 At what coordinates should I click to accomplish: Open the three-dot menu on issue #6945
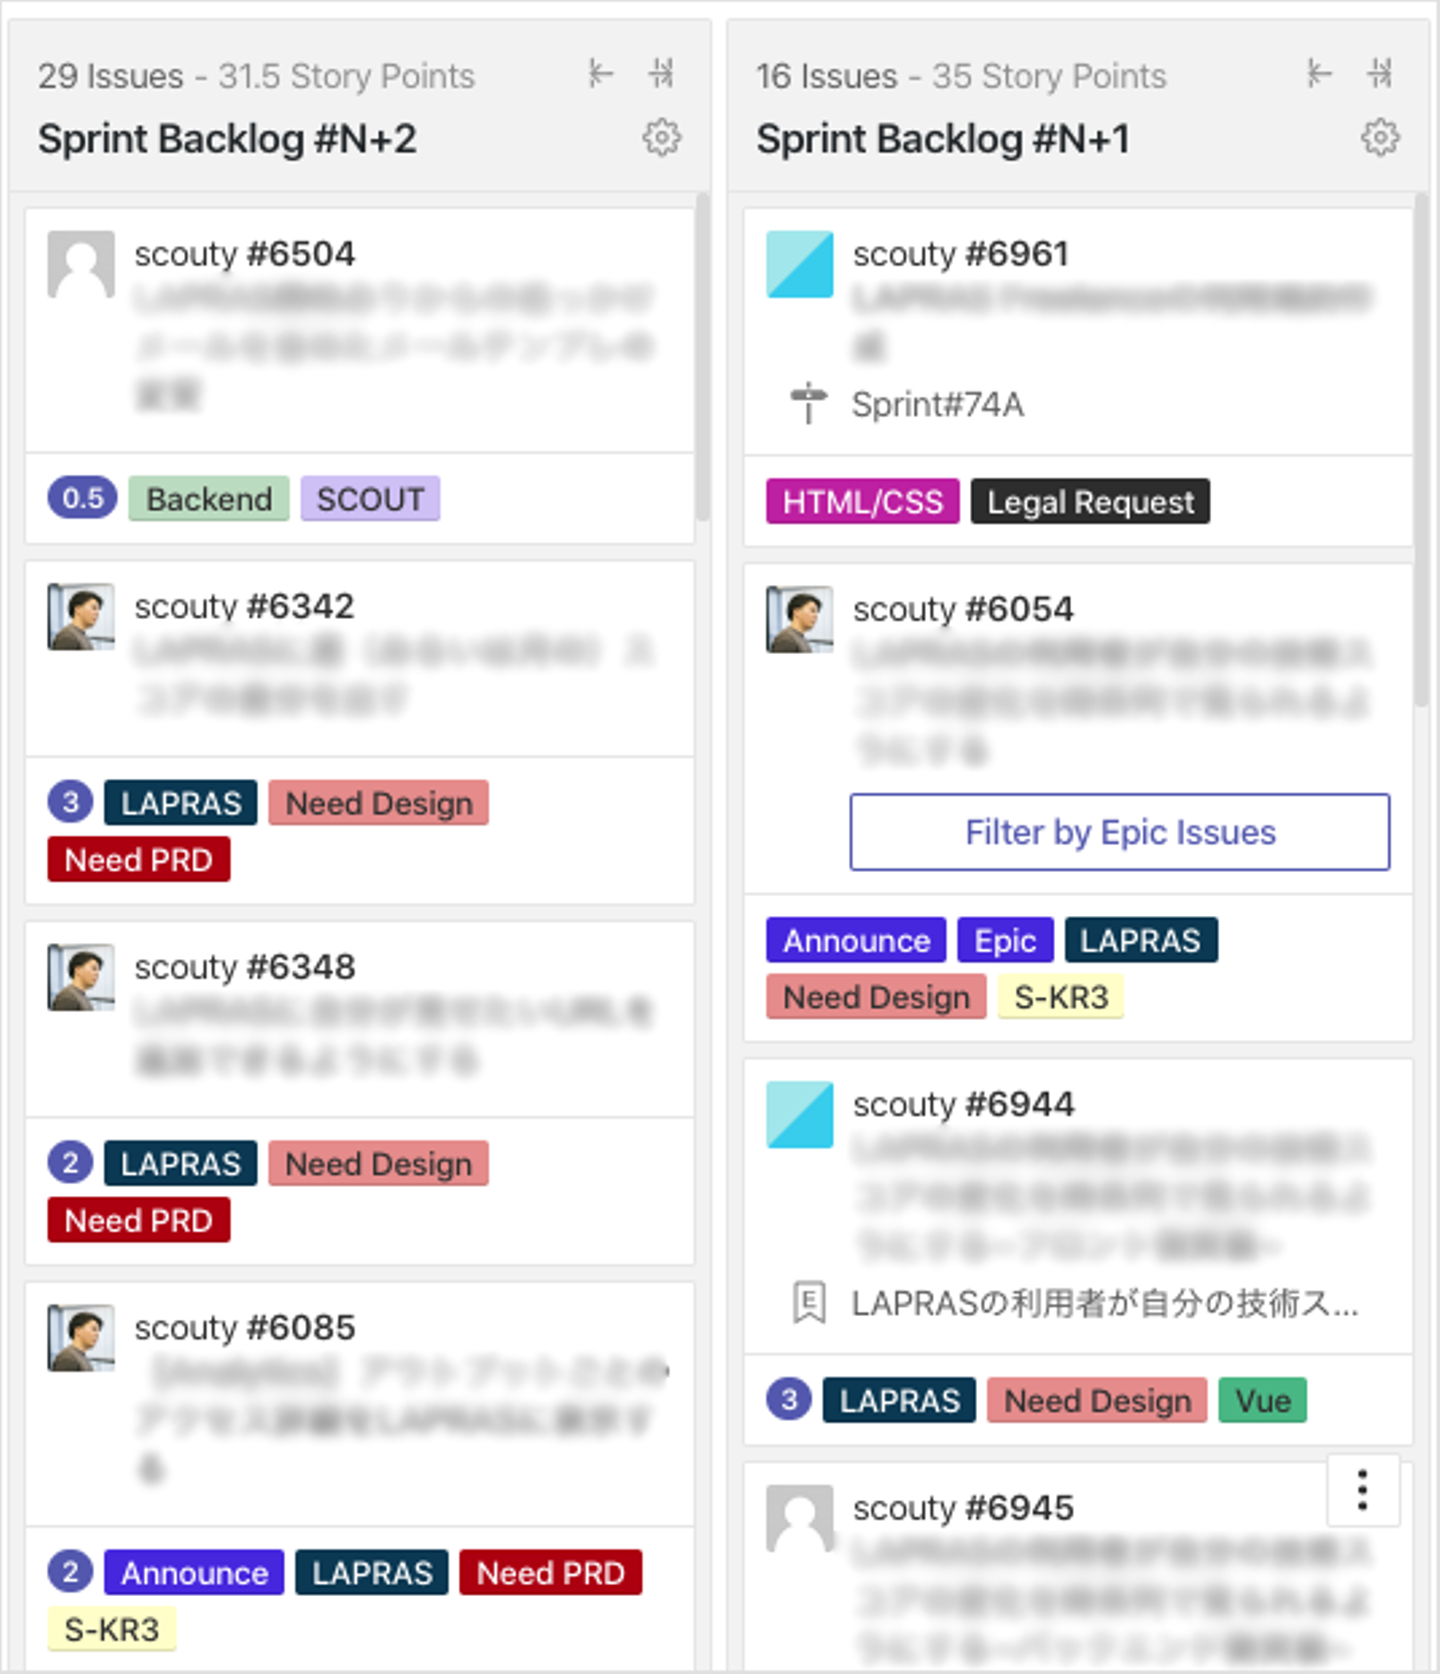click(x=1362, y=1490)
